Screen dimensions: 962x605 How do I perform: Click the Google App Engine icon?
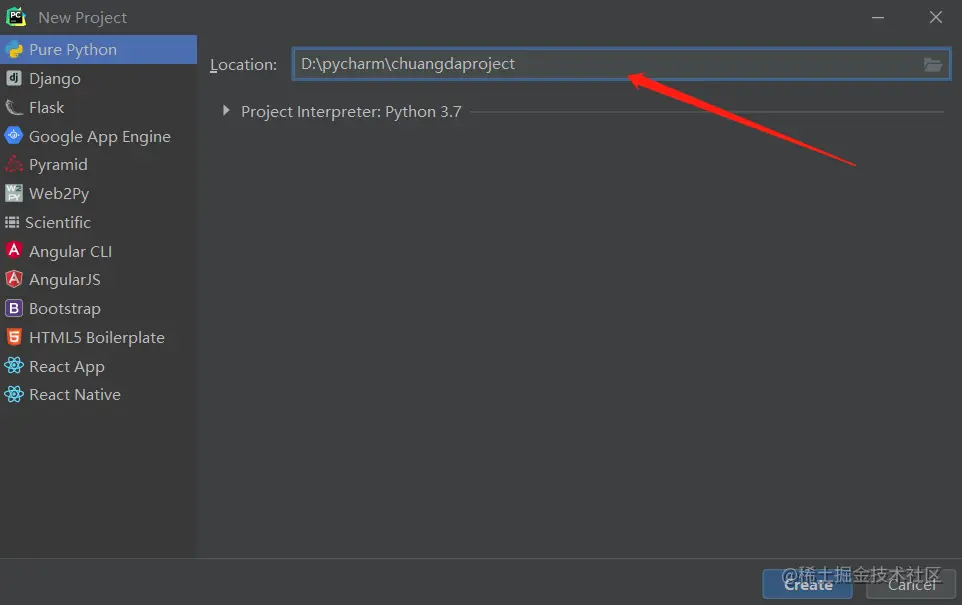14,136
